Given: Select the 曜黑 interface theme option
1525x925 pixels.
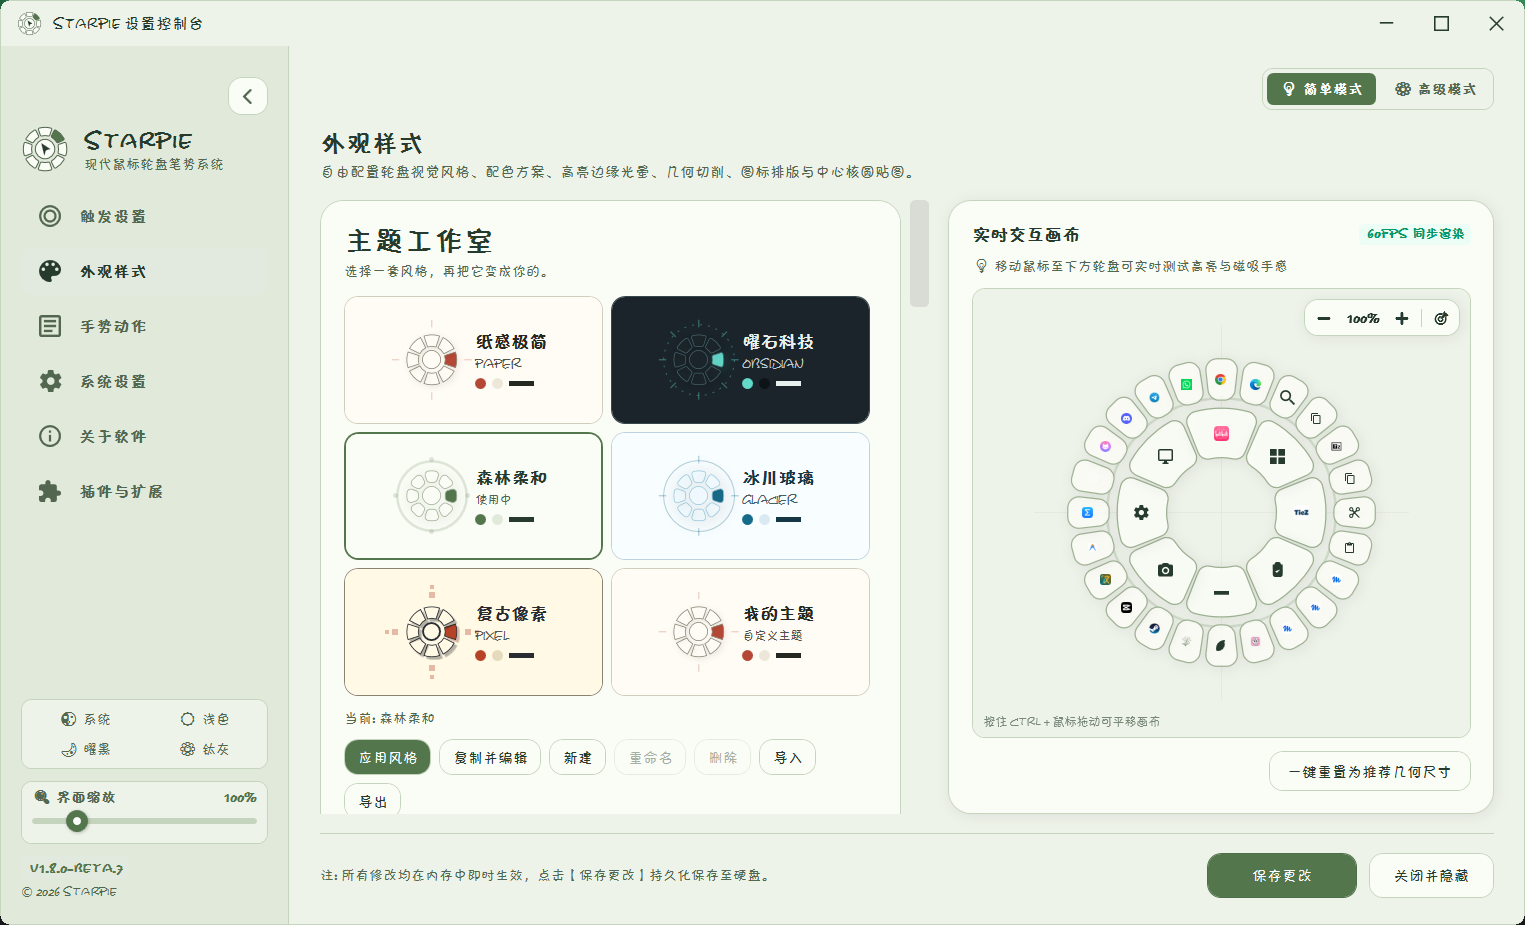Looking at the screenshot, I should tap(86, 749).
